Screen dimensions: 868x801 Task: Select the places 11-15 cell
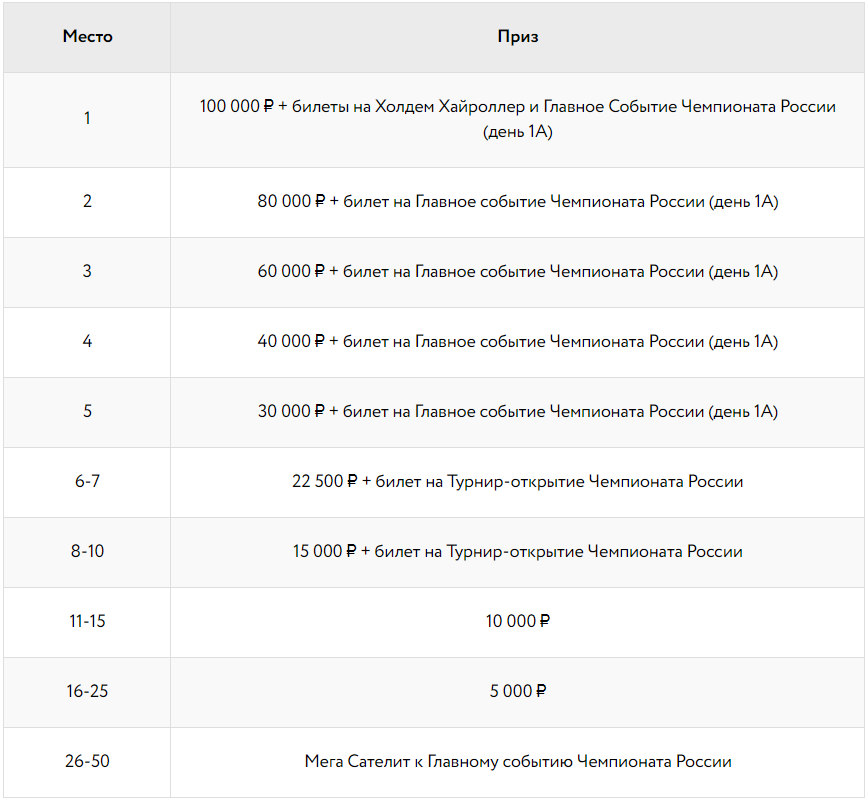click(87, 621)
